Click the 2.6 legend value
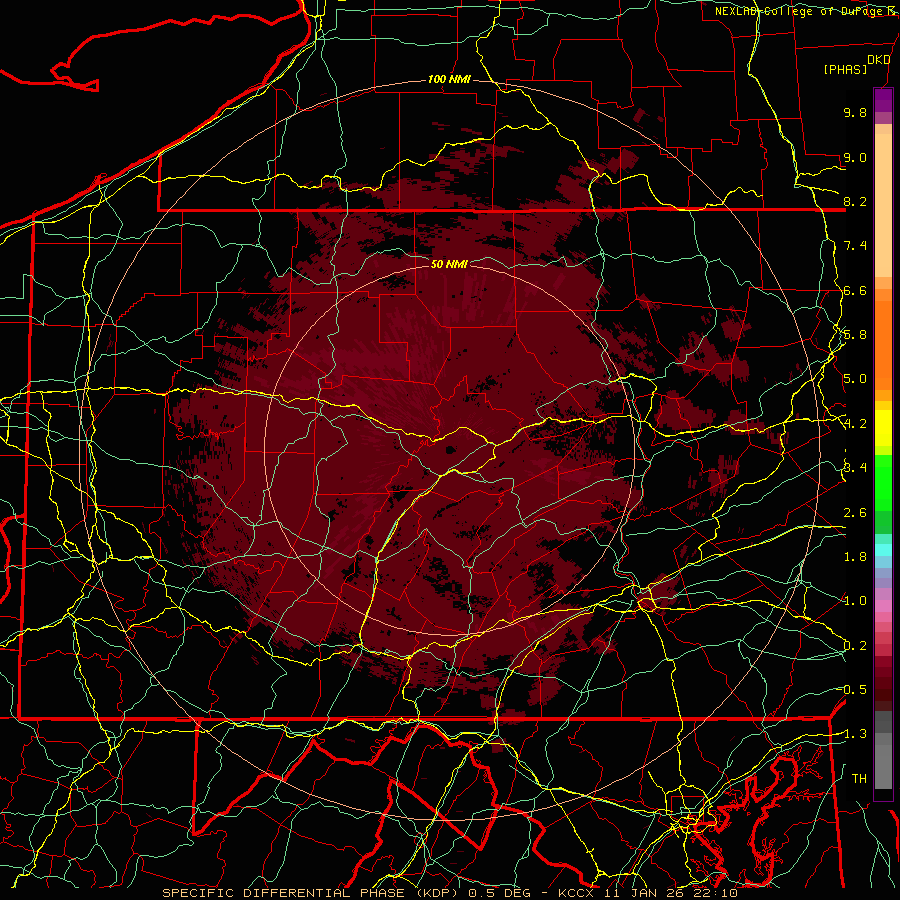 click(855, 513)
